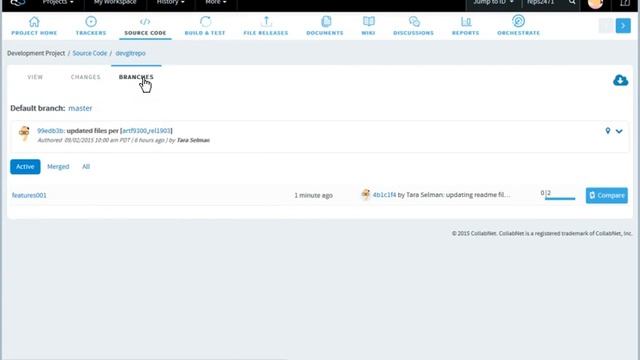
Task: Click the Development Project breadcrumb text
Action: pyautogui.click(x=36, y=53)
